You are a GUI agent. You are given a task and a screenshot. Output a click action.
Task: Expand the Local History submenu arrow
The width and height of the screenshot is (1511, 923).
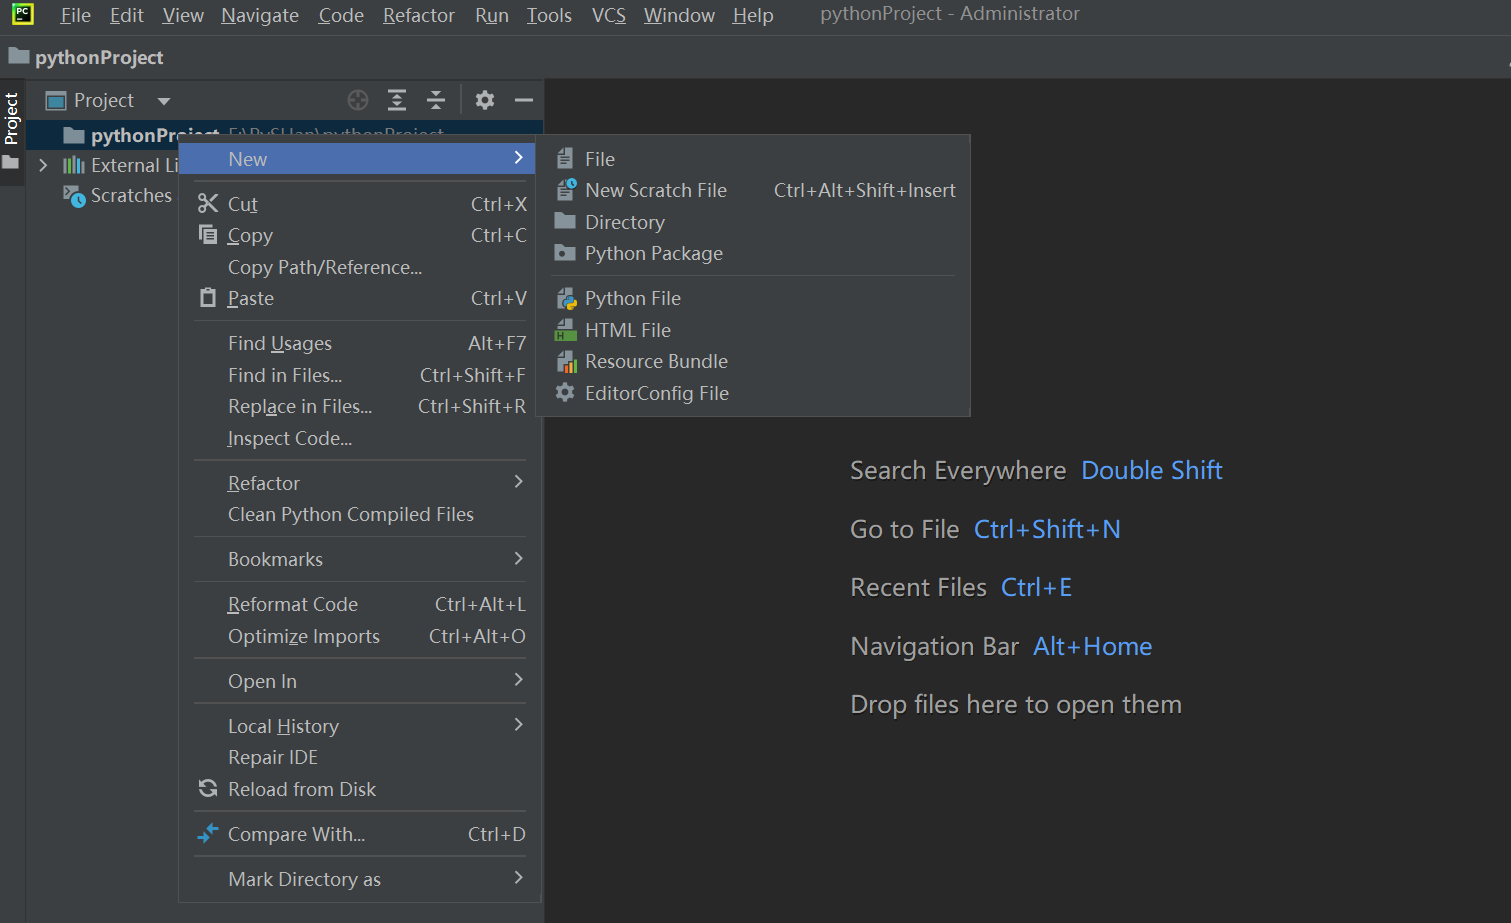(x=518, y=725)
